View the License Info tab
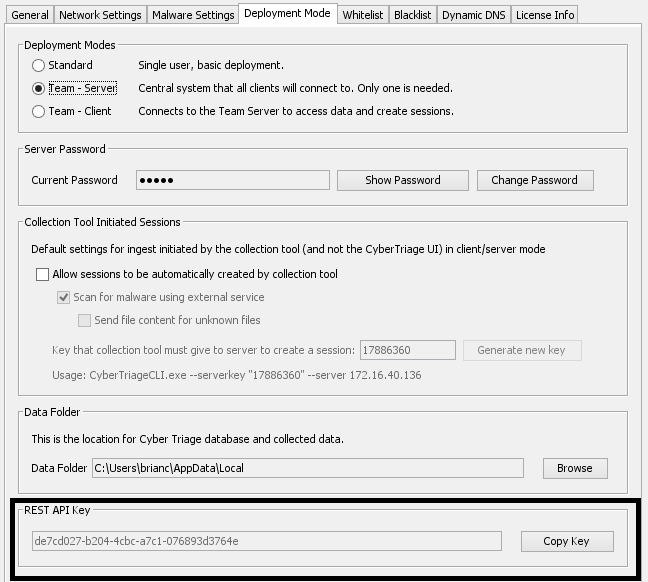Screen dimensions: 648x582 [x=545, y=15]
